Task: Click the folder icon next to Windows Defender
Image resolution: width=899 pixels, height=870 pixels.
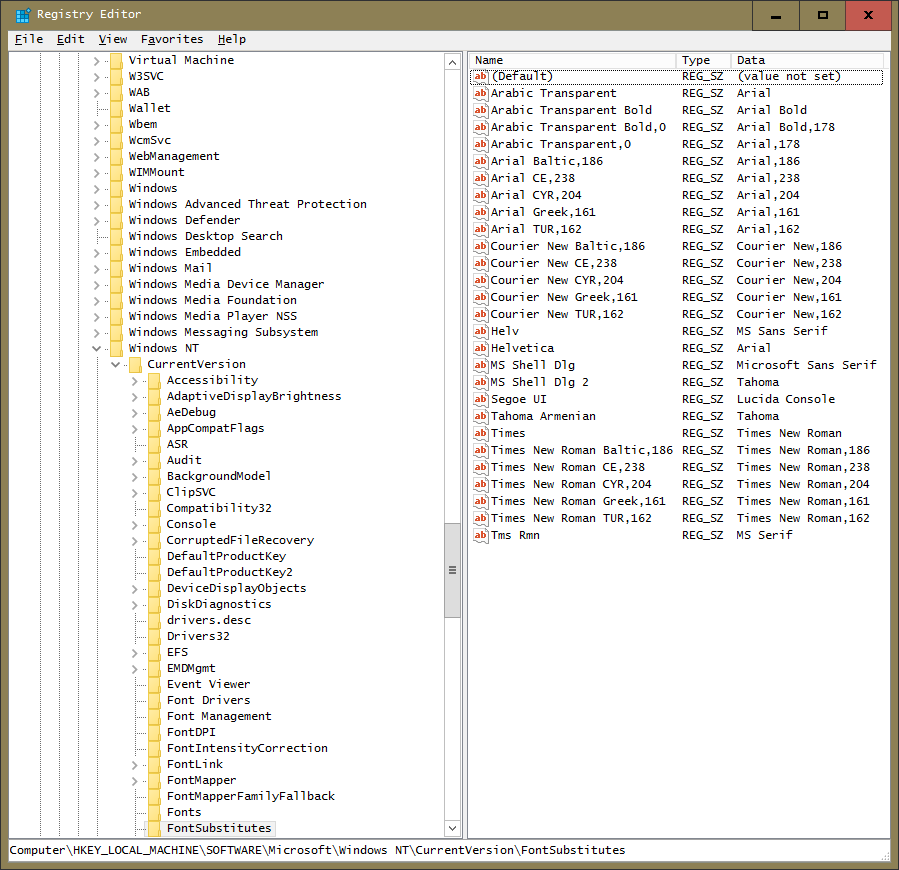Action: 116,220
